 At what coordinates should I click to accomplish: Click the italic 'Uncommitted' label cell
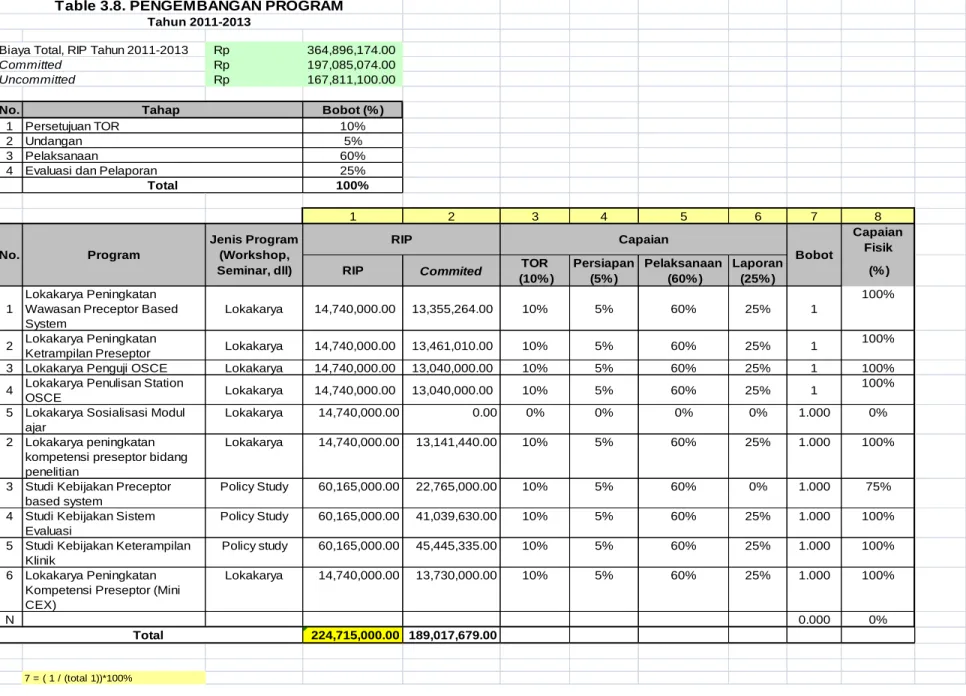click(x=38, y=79)
